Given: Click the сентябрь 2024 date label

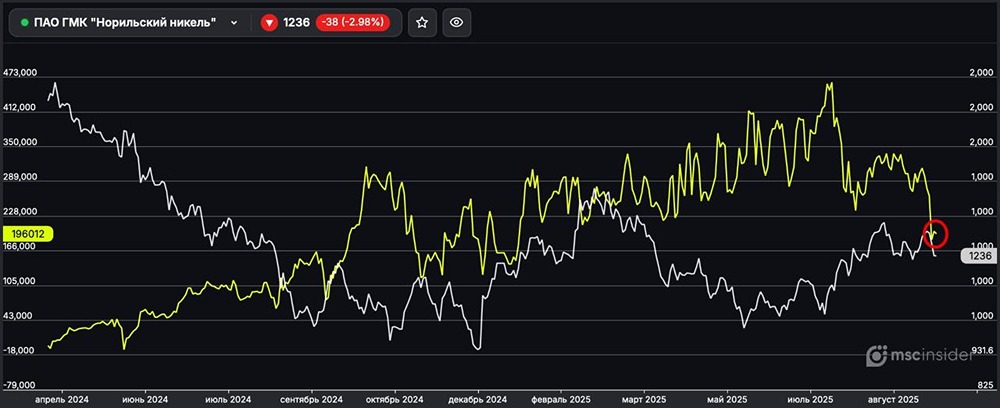Looking at the screenshot, I should tap(312, 399).
